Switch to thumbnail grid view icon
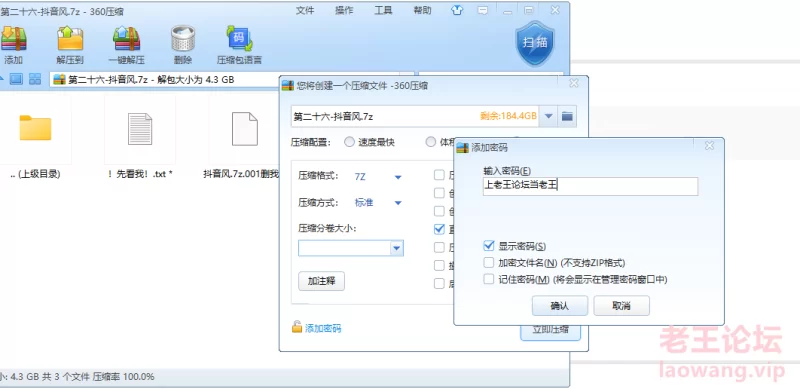Screen dimensions: 800x389 click(x=35, y=79)
